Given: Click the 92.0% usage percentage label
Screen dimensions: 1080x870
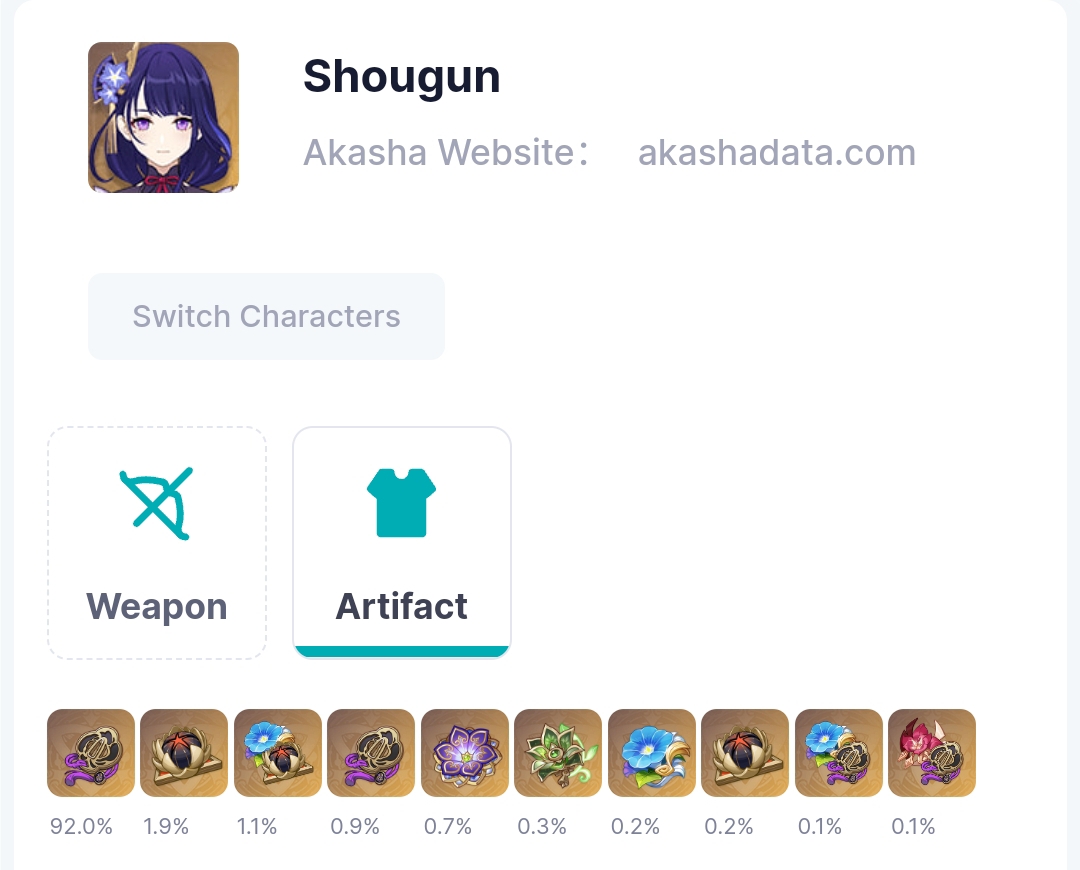Looking at the screenshot, I should [x=81, y=826].
